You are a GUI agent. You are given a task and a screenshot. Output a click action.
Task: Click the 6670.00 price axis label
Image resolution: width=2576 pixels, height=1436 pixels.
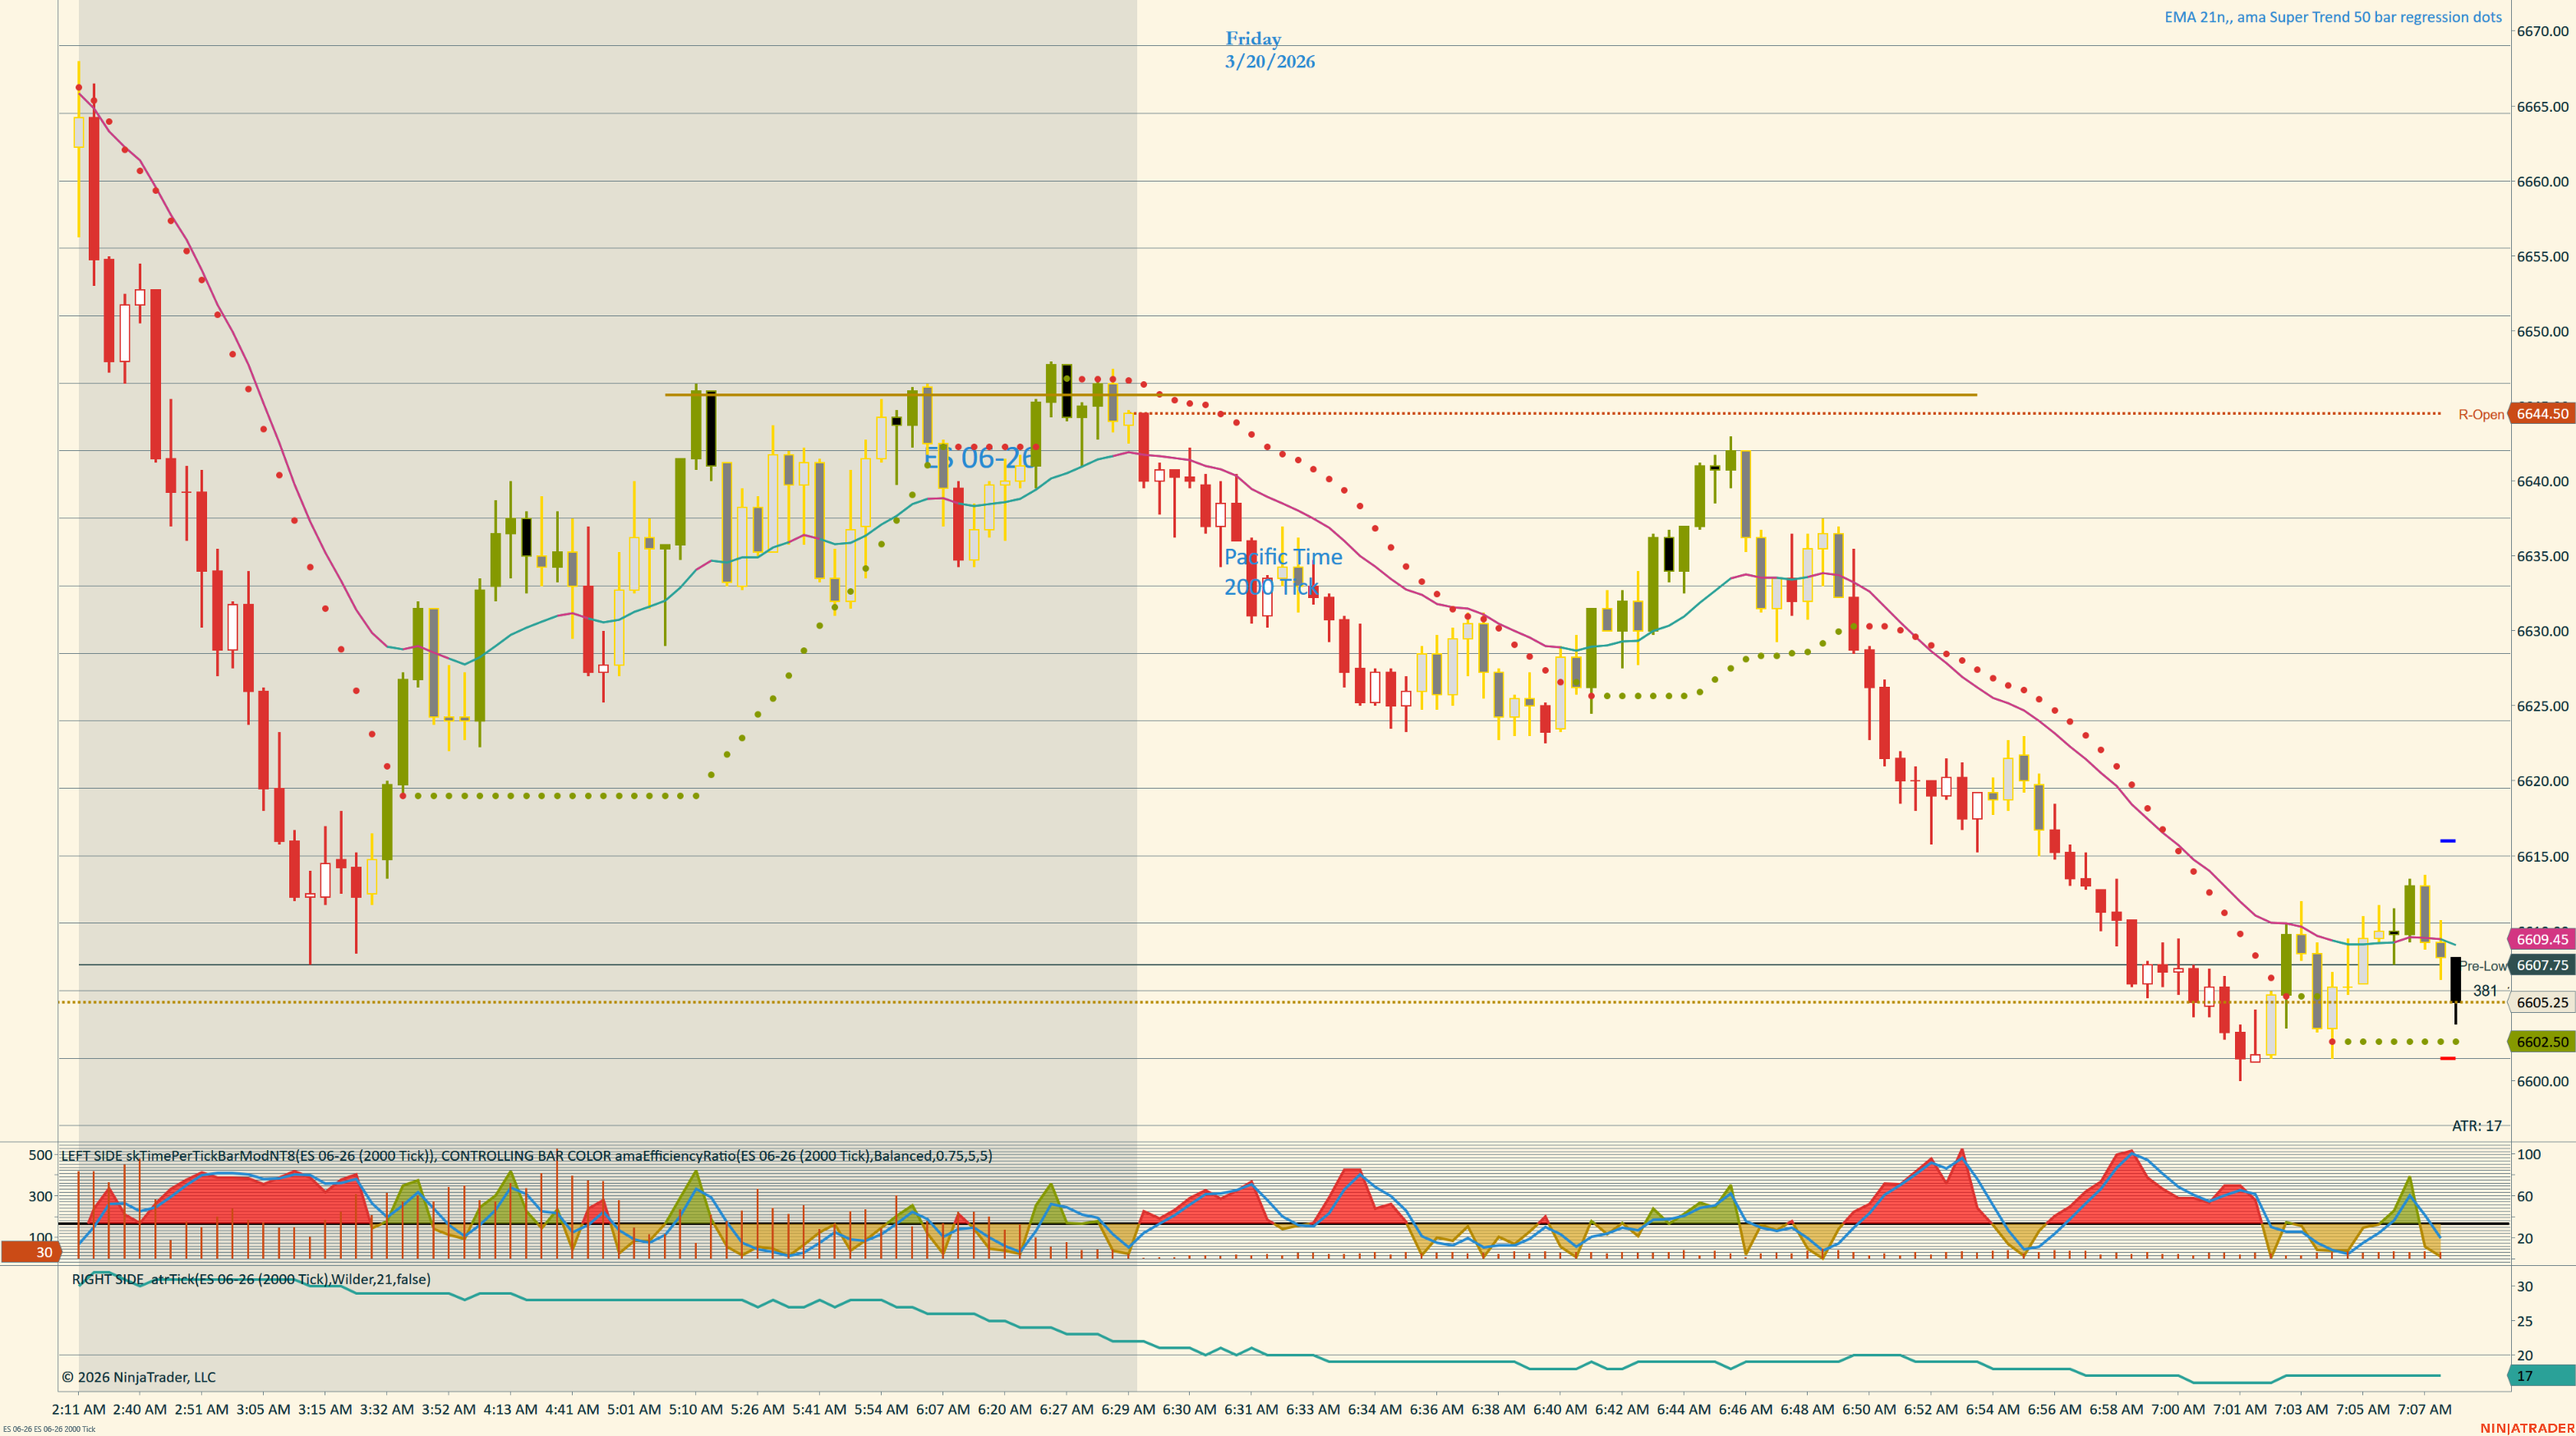tap(2542, 31)
